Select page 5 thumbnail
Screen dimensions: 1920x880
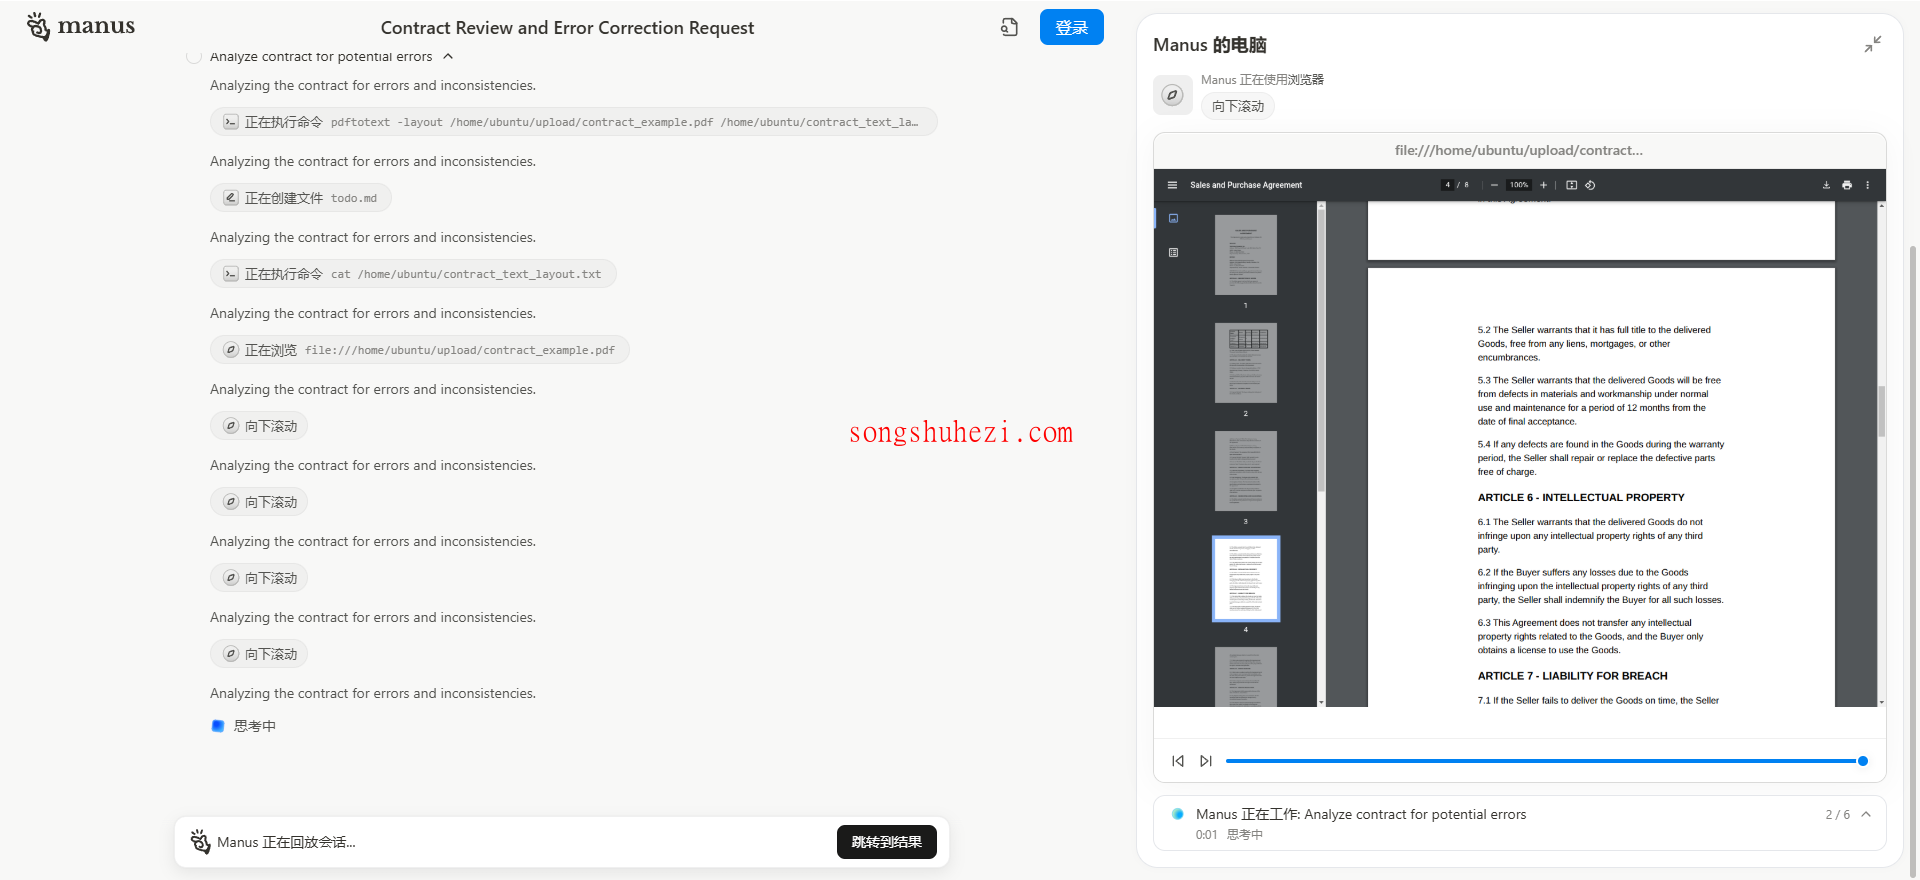[1245, 677]
